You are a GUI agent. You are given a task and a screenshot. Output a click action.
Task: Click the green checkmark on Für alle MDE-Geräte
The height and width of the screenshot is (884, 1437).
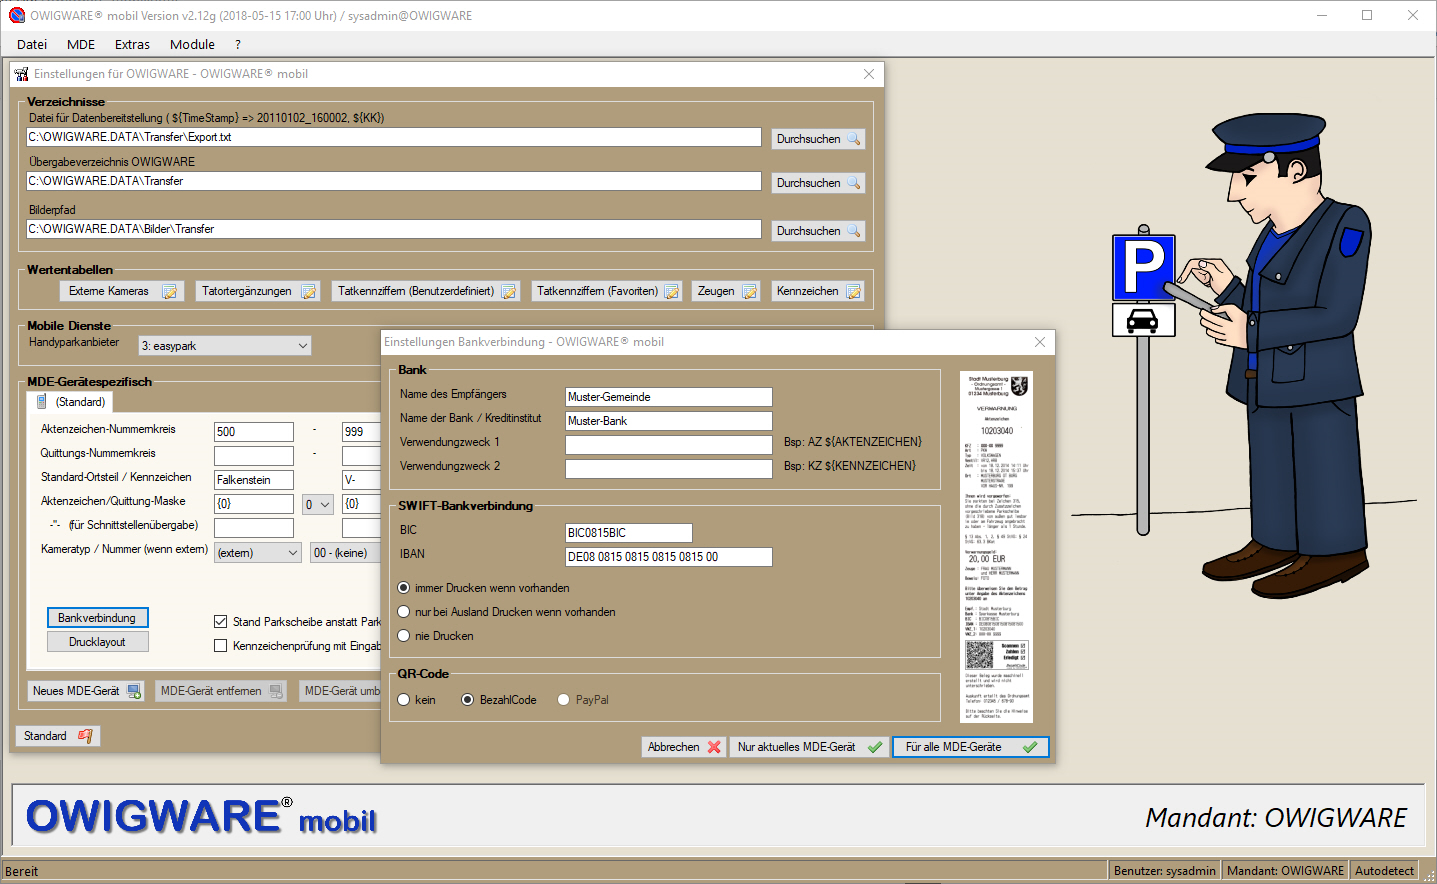1029,747
